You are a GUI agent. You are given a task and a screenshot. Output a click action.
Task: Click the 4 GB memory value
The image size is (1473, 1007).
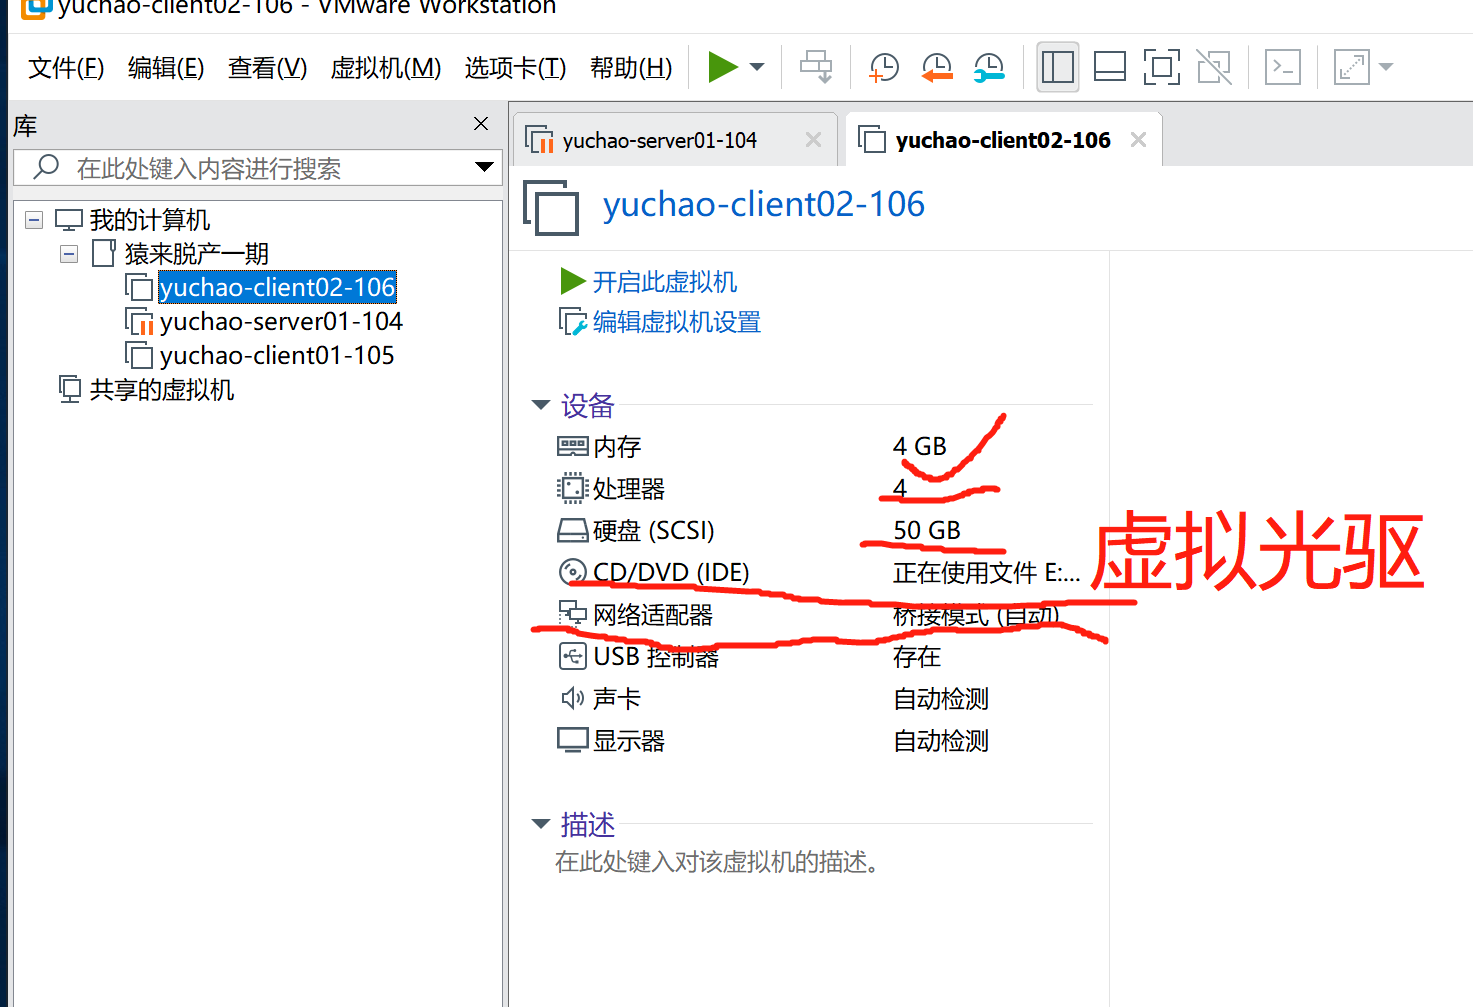(x=919, y=446)
